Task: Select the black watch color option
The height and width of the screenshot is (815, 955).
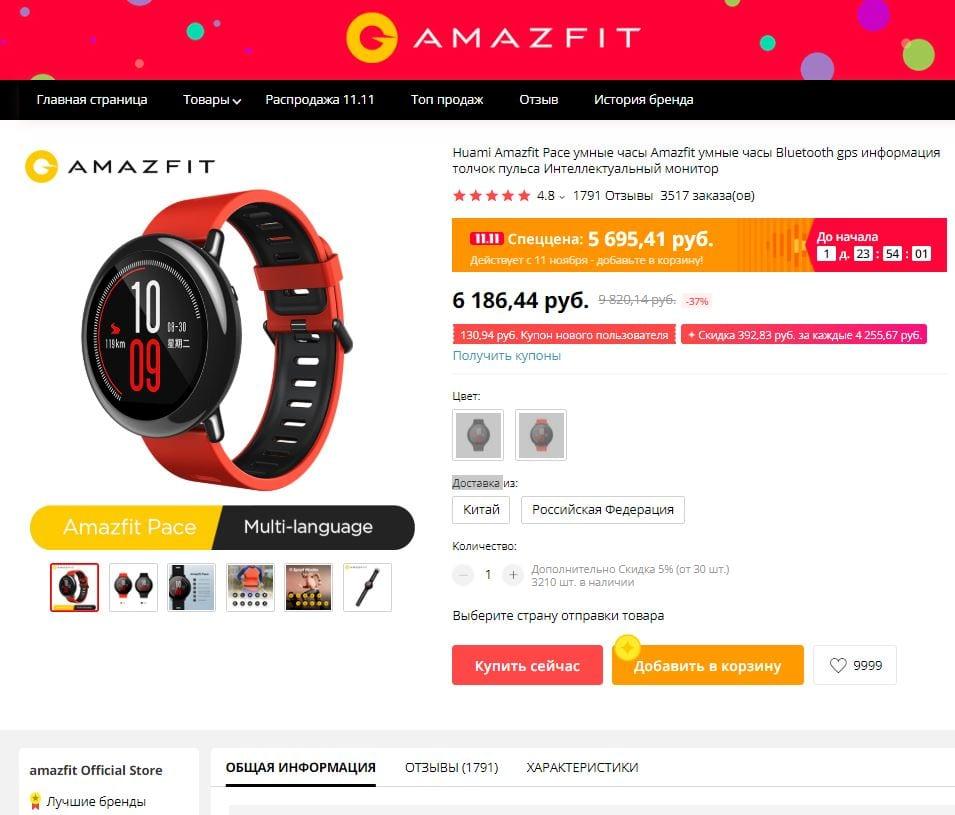Action: 478,435
